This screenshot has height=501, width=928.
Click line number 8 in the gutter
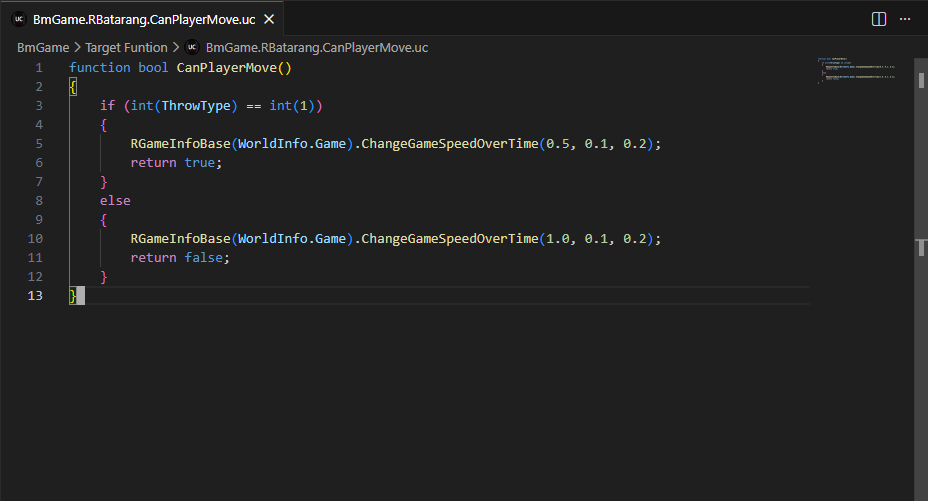(39, 201)
